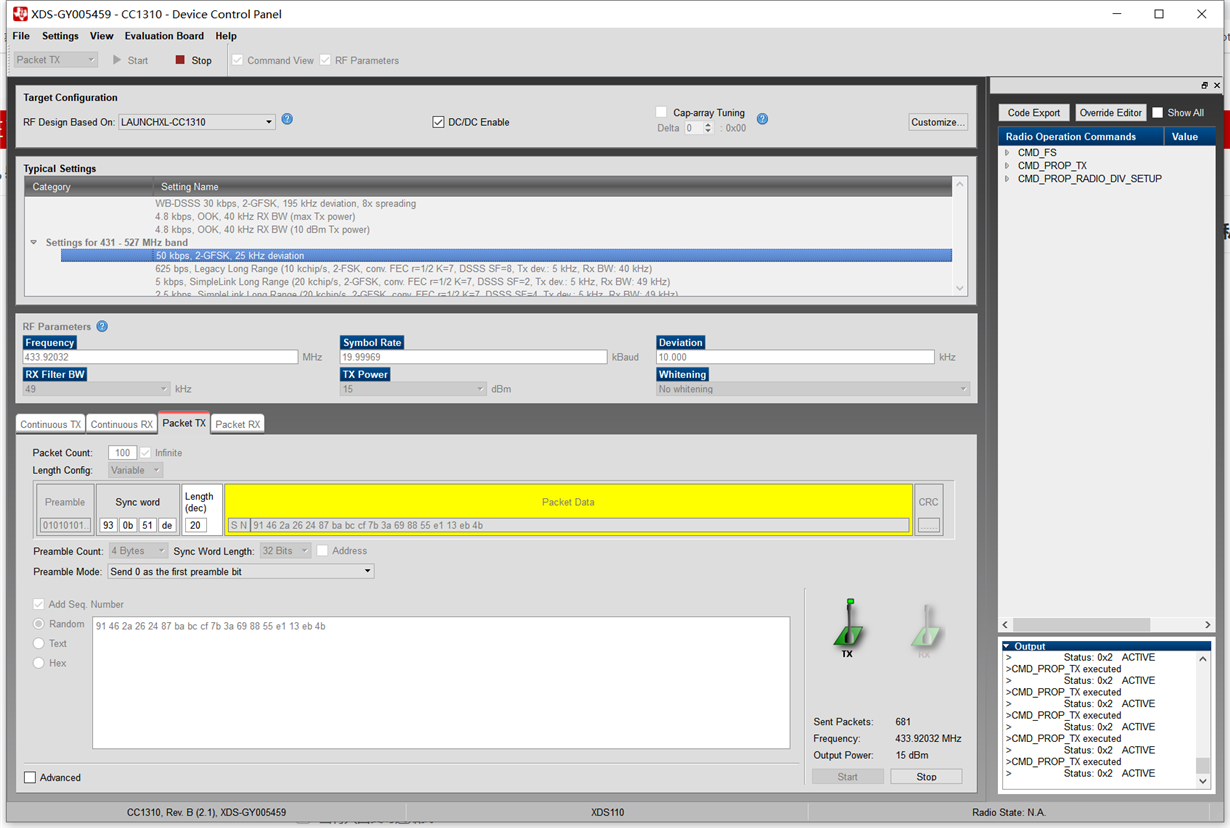Enable Cap-array Tuning checkbox
This screenshot has height=828, width=1230.
click(661, 112)
